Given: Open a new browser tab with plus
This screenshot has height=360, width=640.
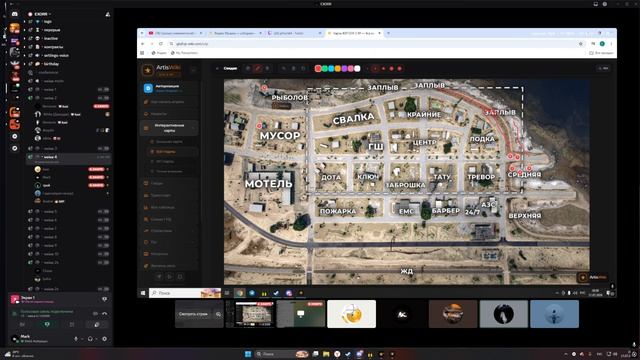Looking at the screenshot, I should click(388, 33).
